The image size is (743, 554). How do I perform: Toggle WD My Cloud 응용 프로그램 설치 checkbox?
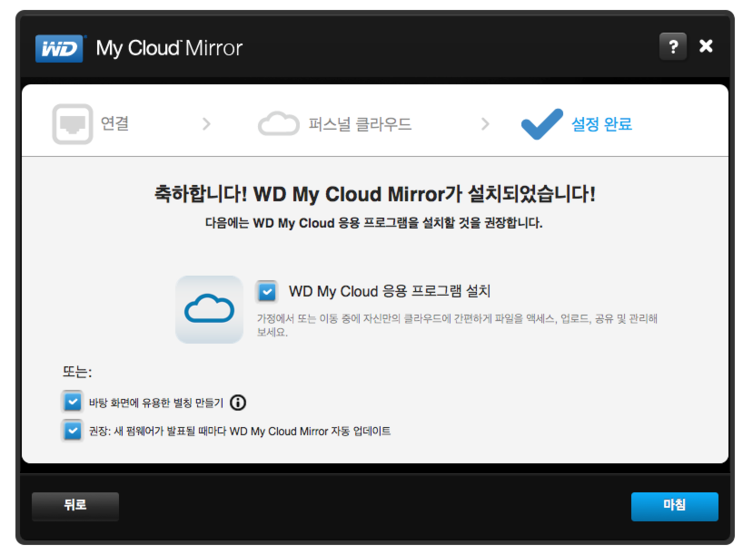(267, 291)
